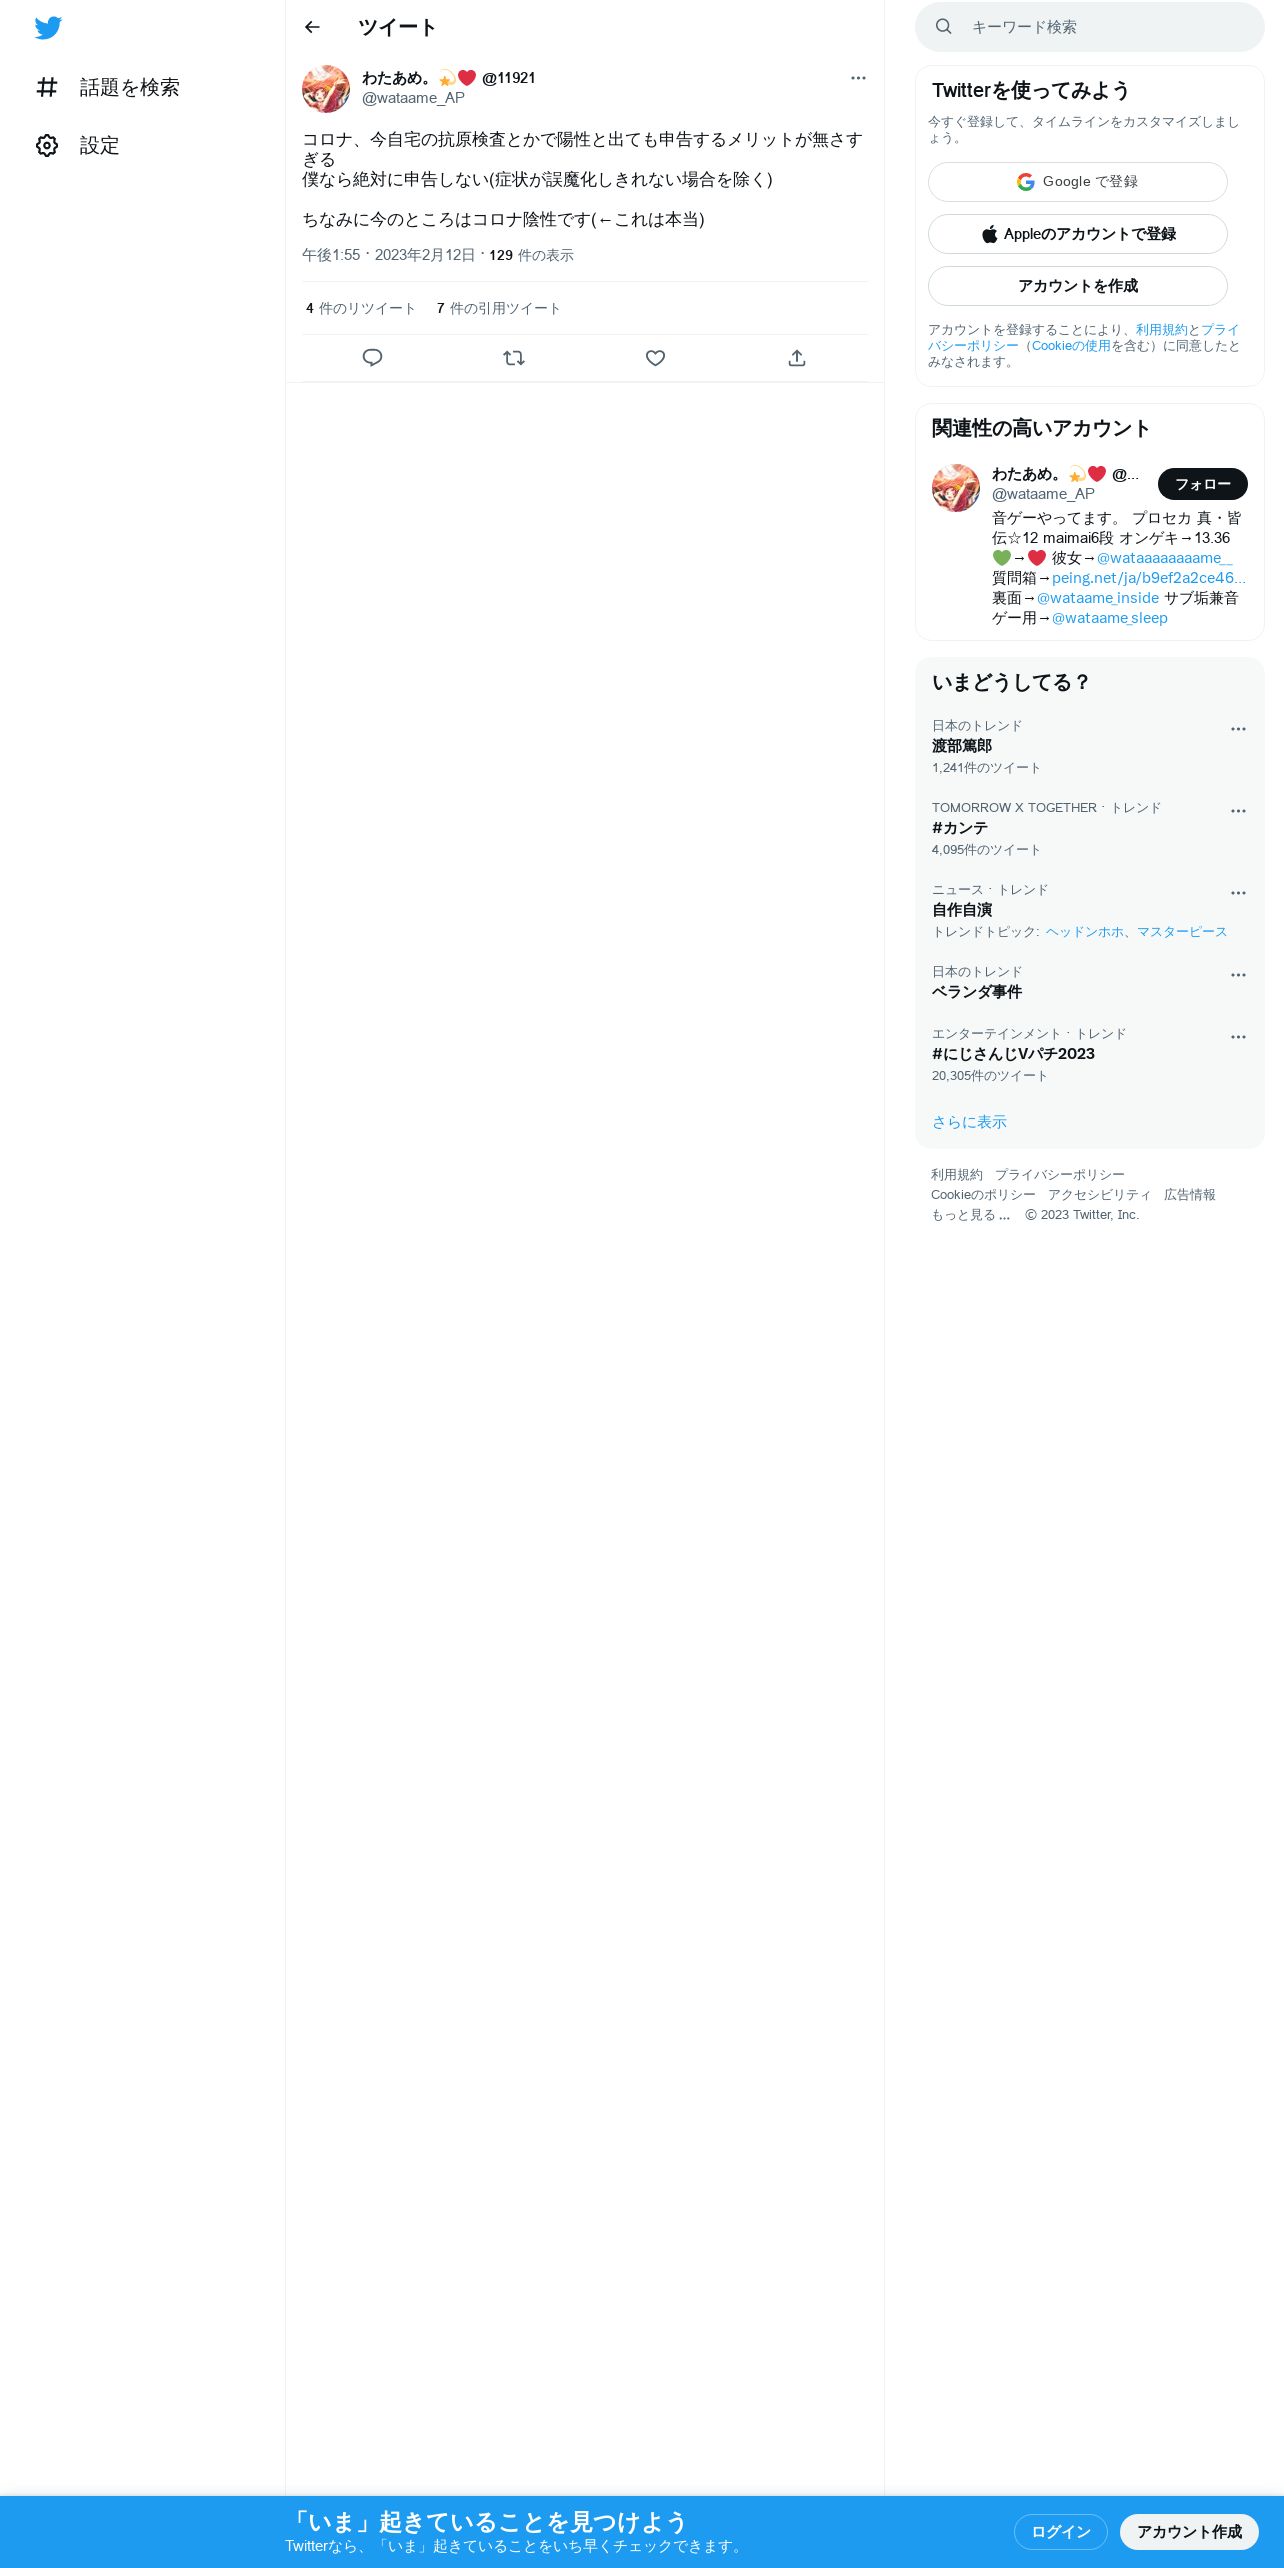Click the Twitter bird logo

click(x=48, y=28)
